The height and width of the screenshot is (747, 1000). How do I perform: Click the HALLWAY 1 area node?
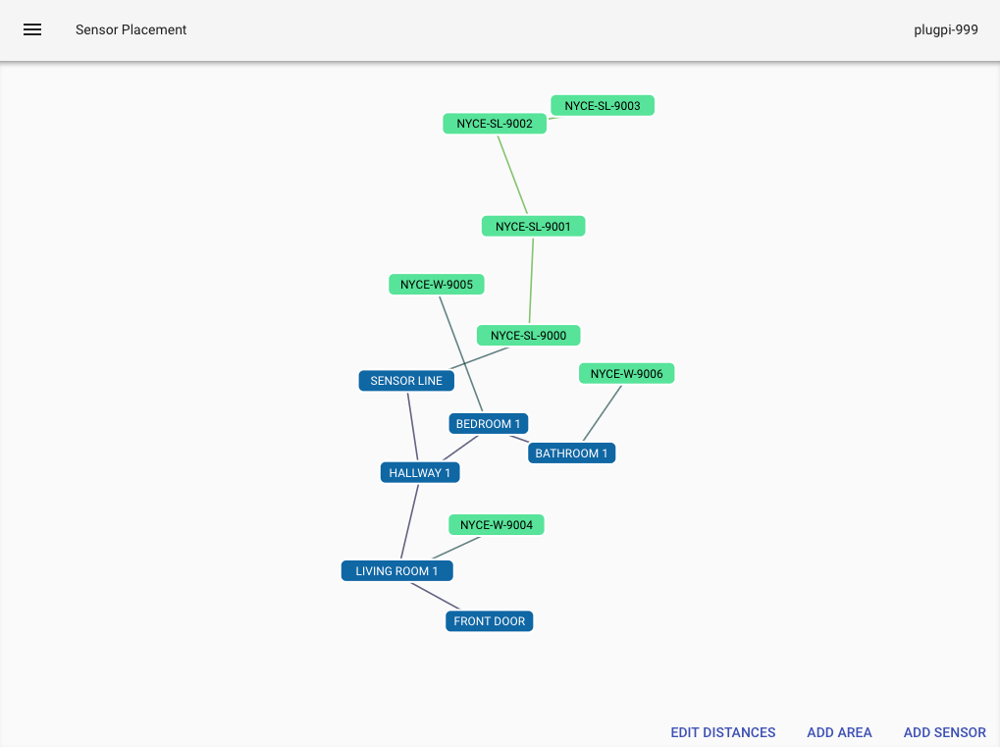pos(420,473)
